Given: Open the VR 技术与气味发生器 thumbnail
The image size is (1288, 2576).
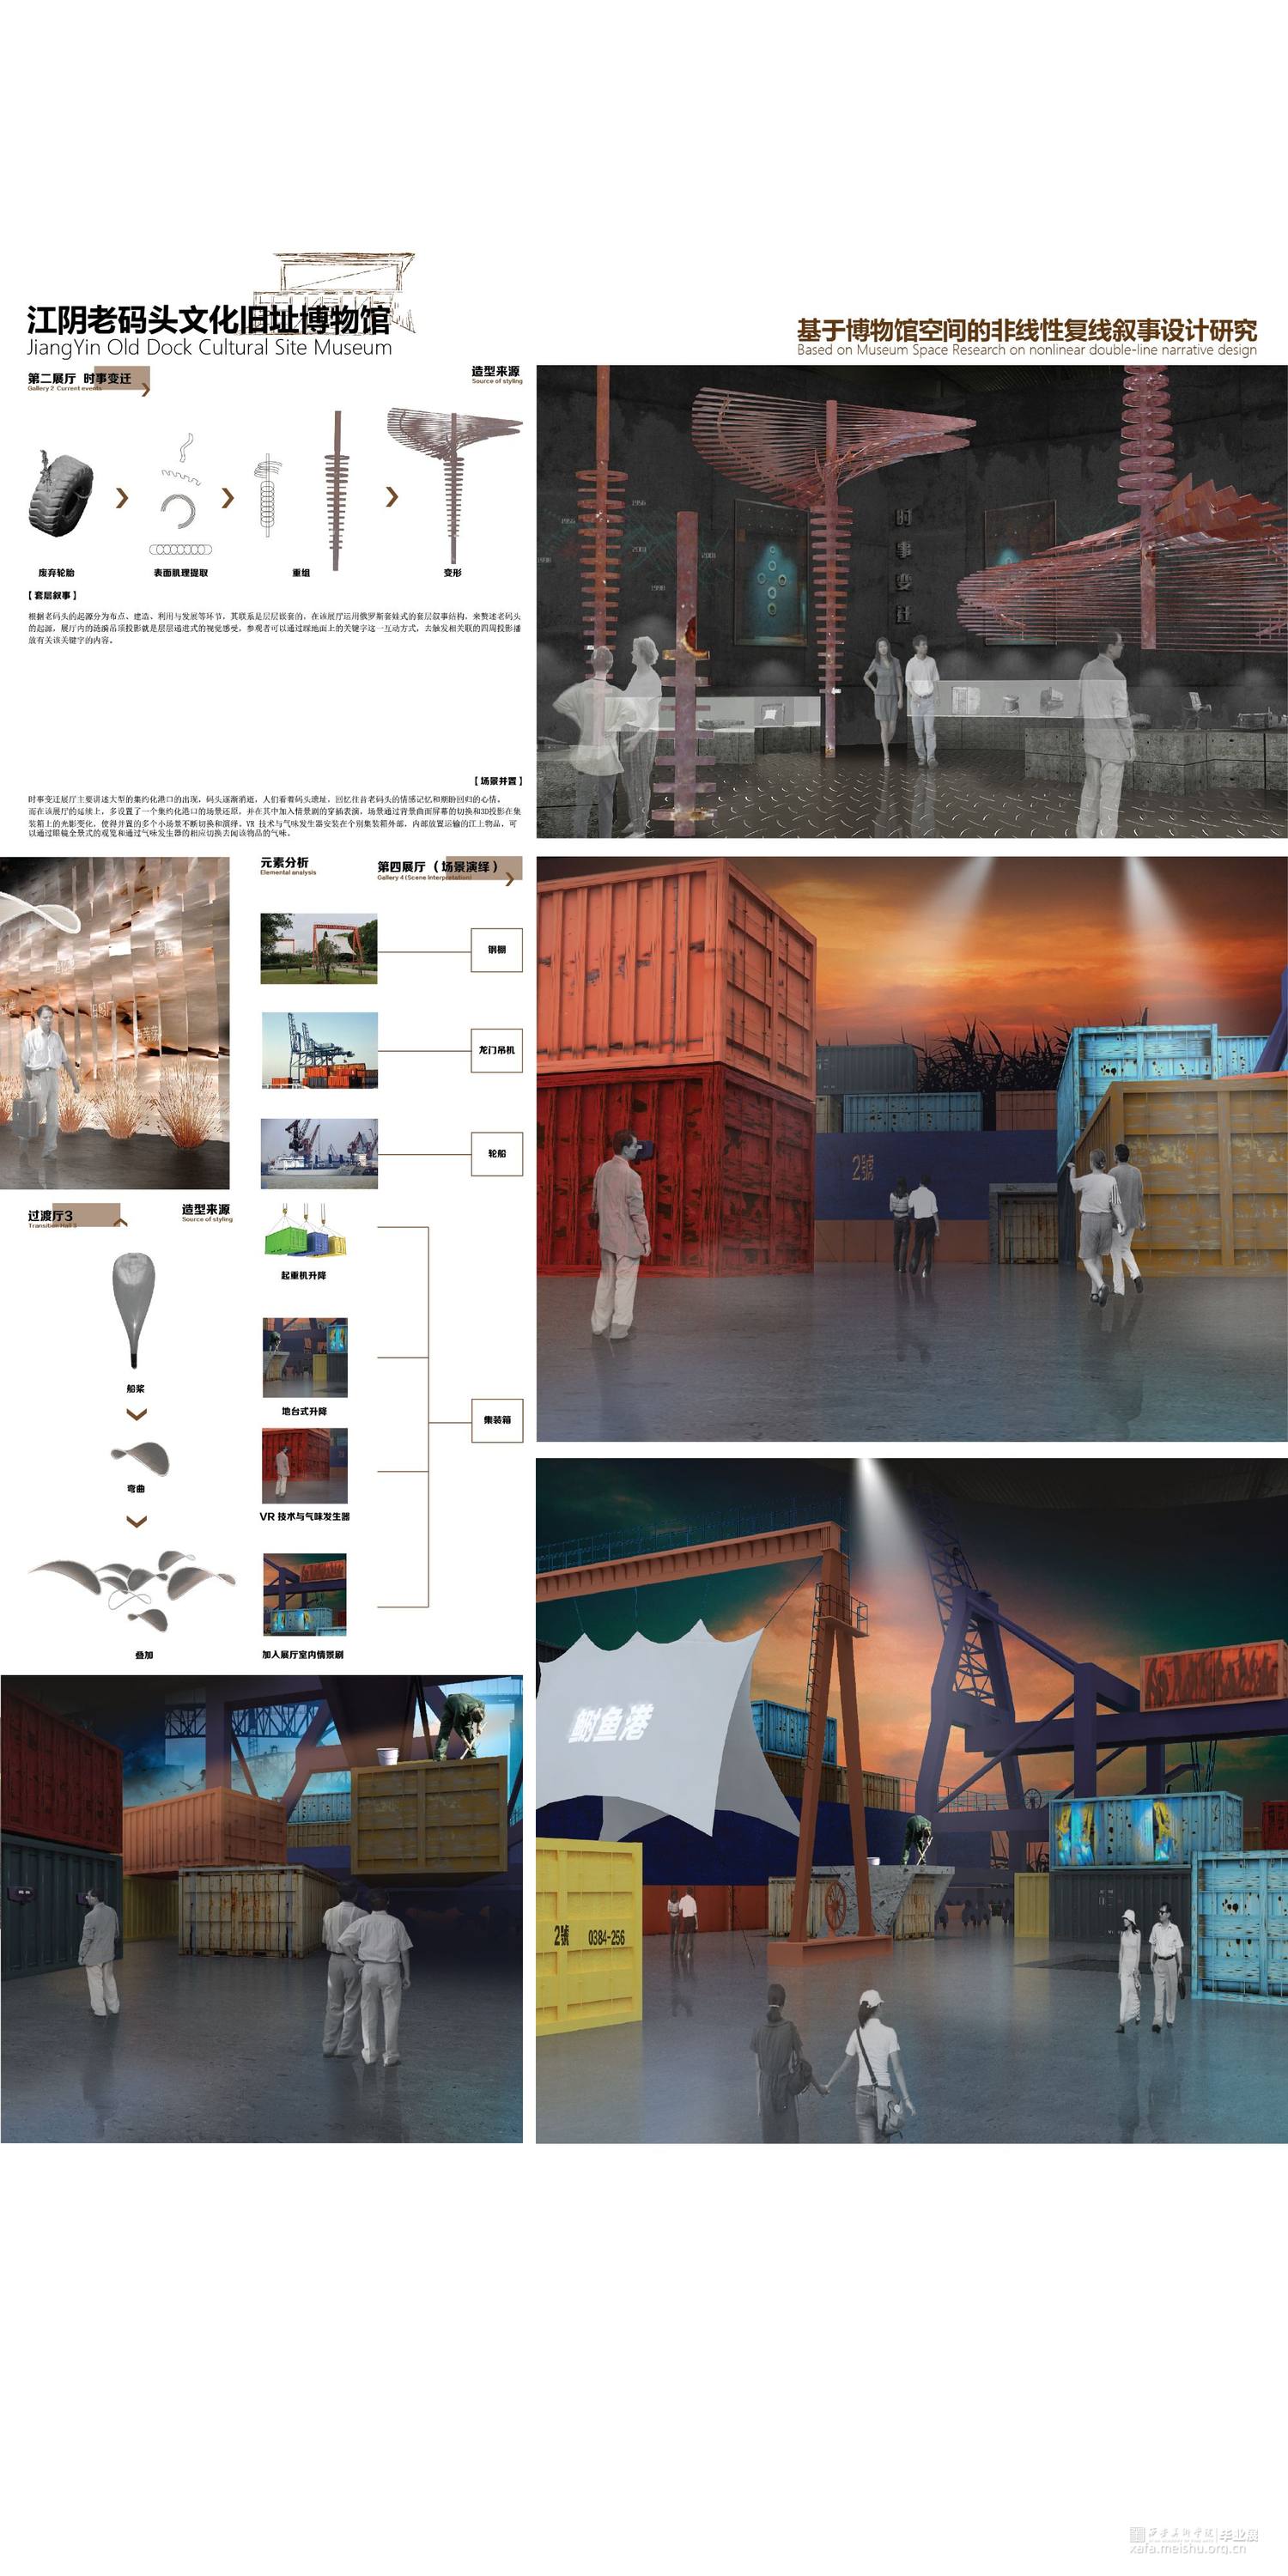Looking at the screenshot, I should [304, 1465].
